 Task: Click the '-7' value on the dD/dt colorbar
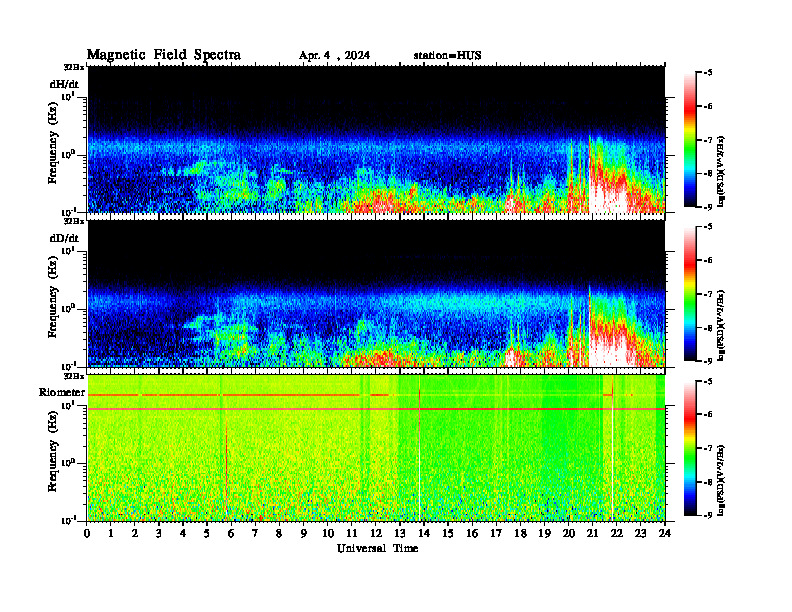(707, 293)
